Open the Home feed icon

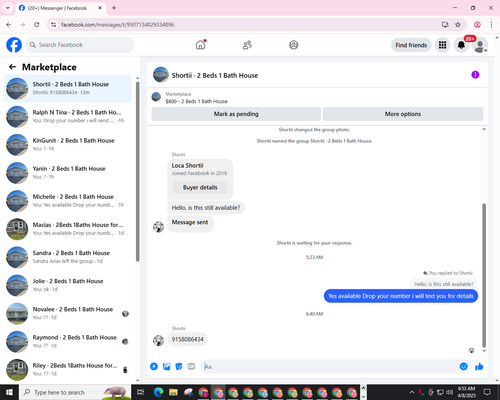[201, 45]
